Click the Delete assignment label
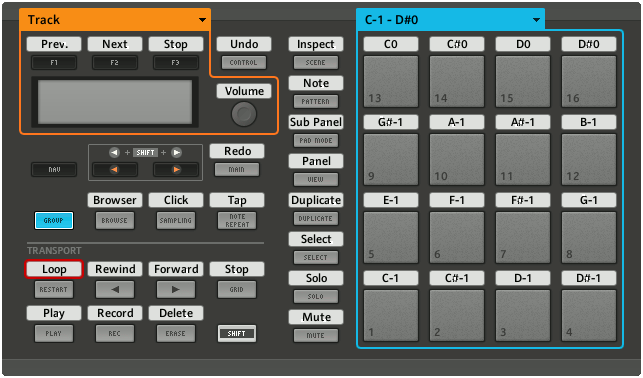 pos(176,313)
